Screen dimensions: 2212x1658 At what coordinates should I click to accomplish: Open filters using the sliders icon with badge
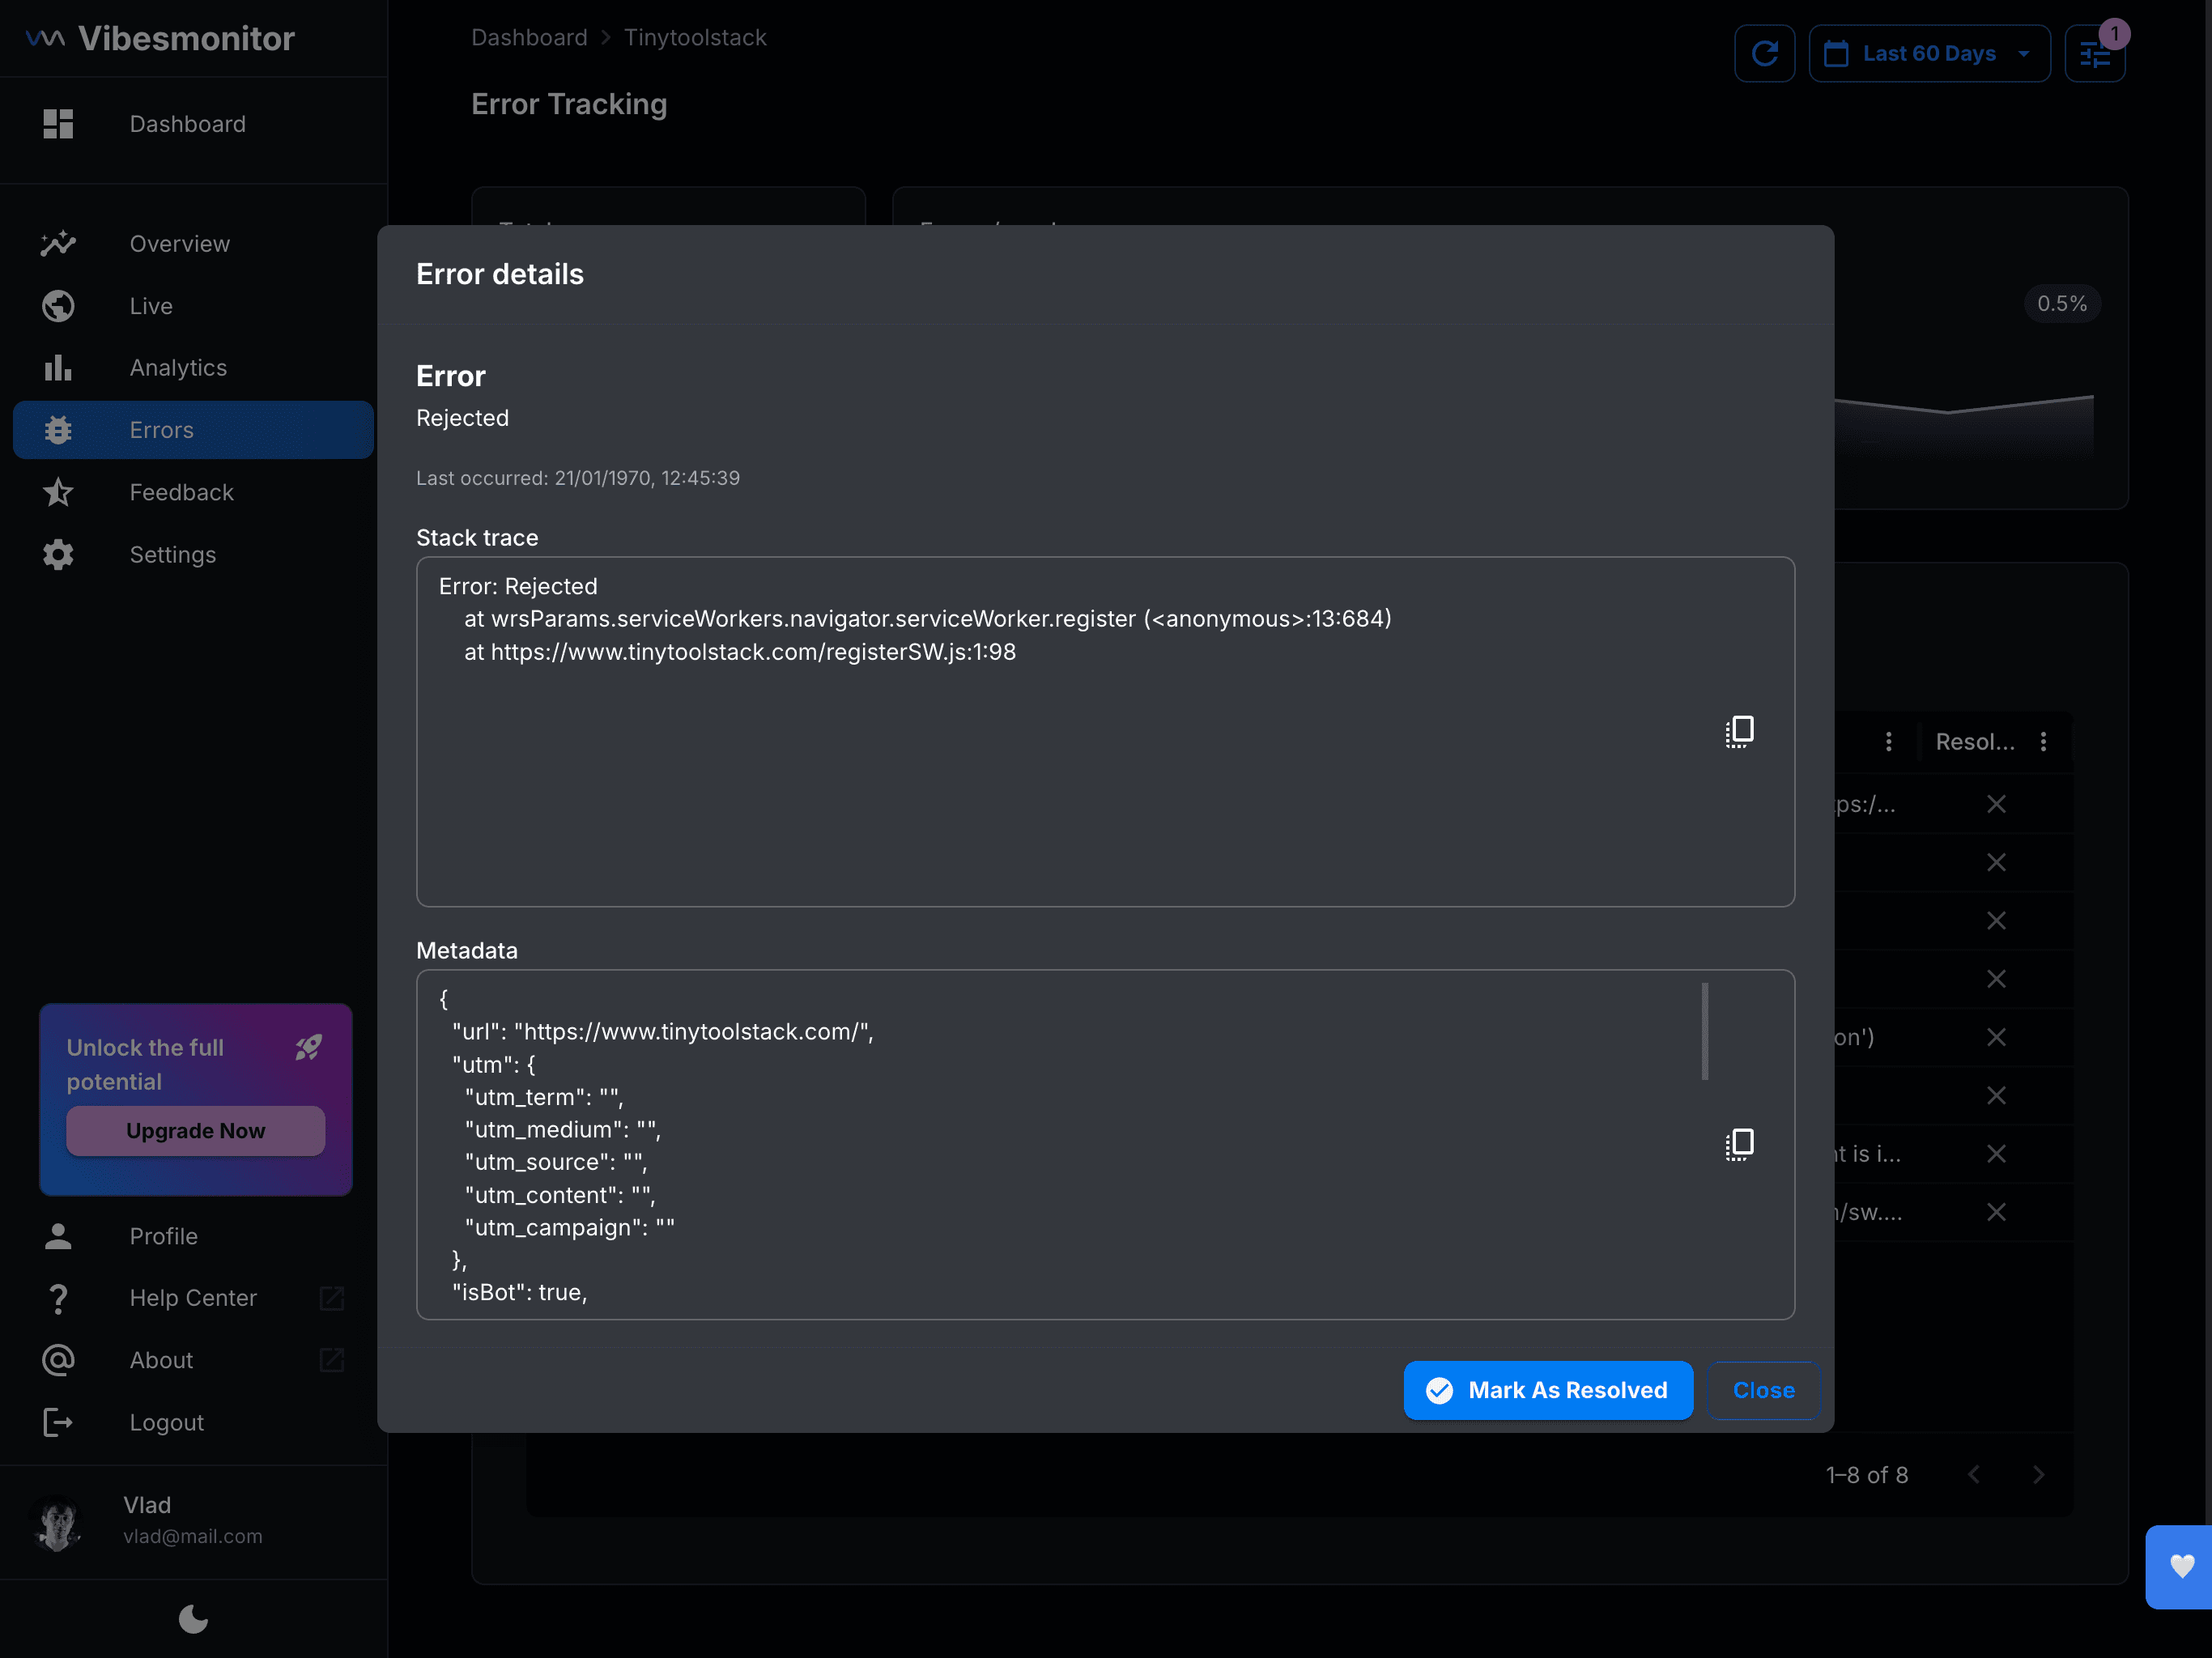pos(2096,53)
